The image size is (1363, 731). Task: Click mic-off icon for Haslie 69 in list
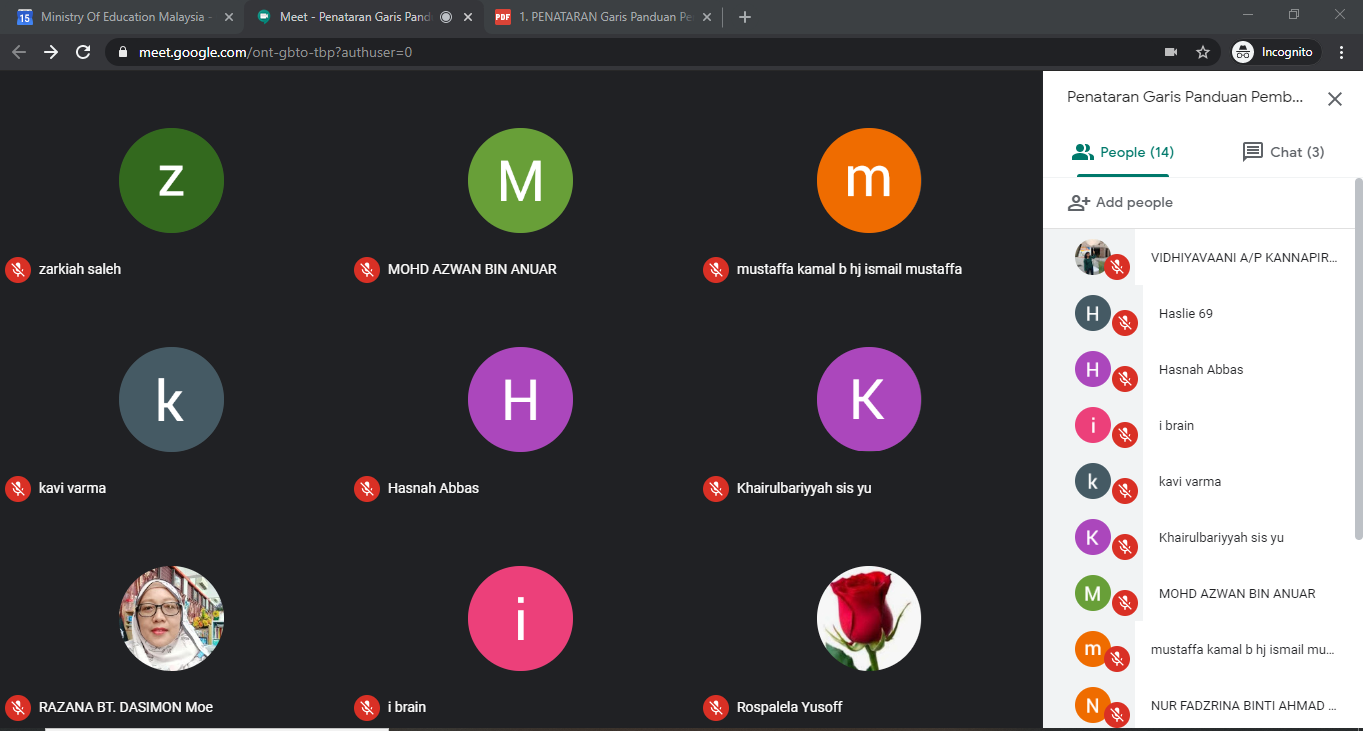click(x=1125, y=323)
